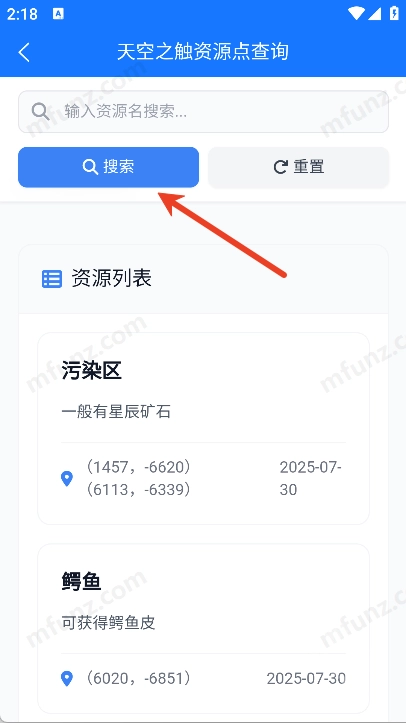Tap the location pin in 污染区 card
406x723 pixels.
tap(67, 479)
